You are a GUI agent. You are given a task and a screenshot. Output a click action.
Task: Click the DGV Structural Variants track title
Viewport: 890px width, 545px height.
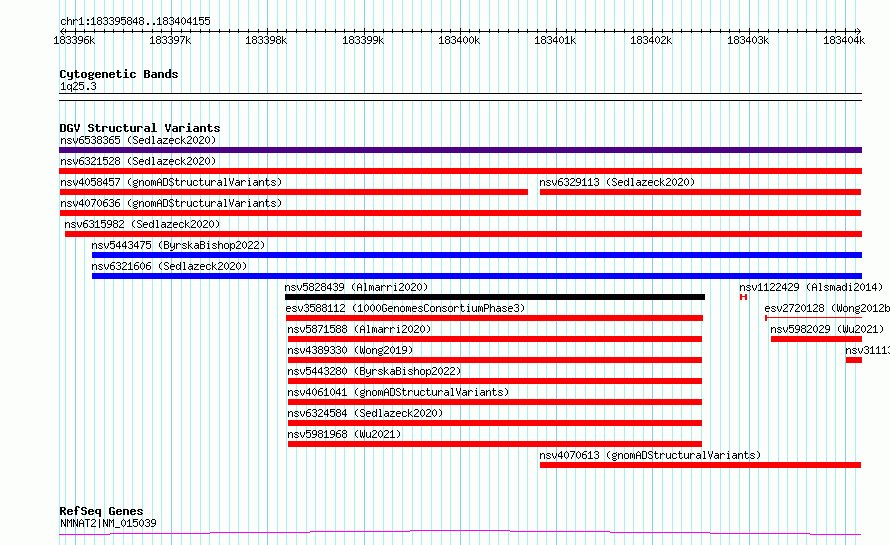point(140,128)
